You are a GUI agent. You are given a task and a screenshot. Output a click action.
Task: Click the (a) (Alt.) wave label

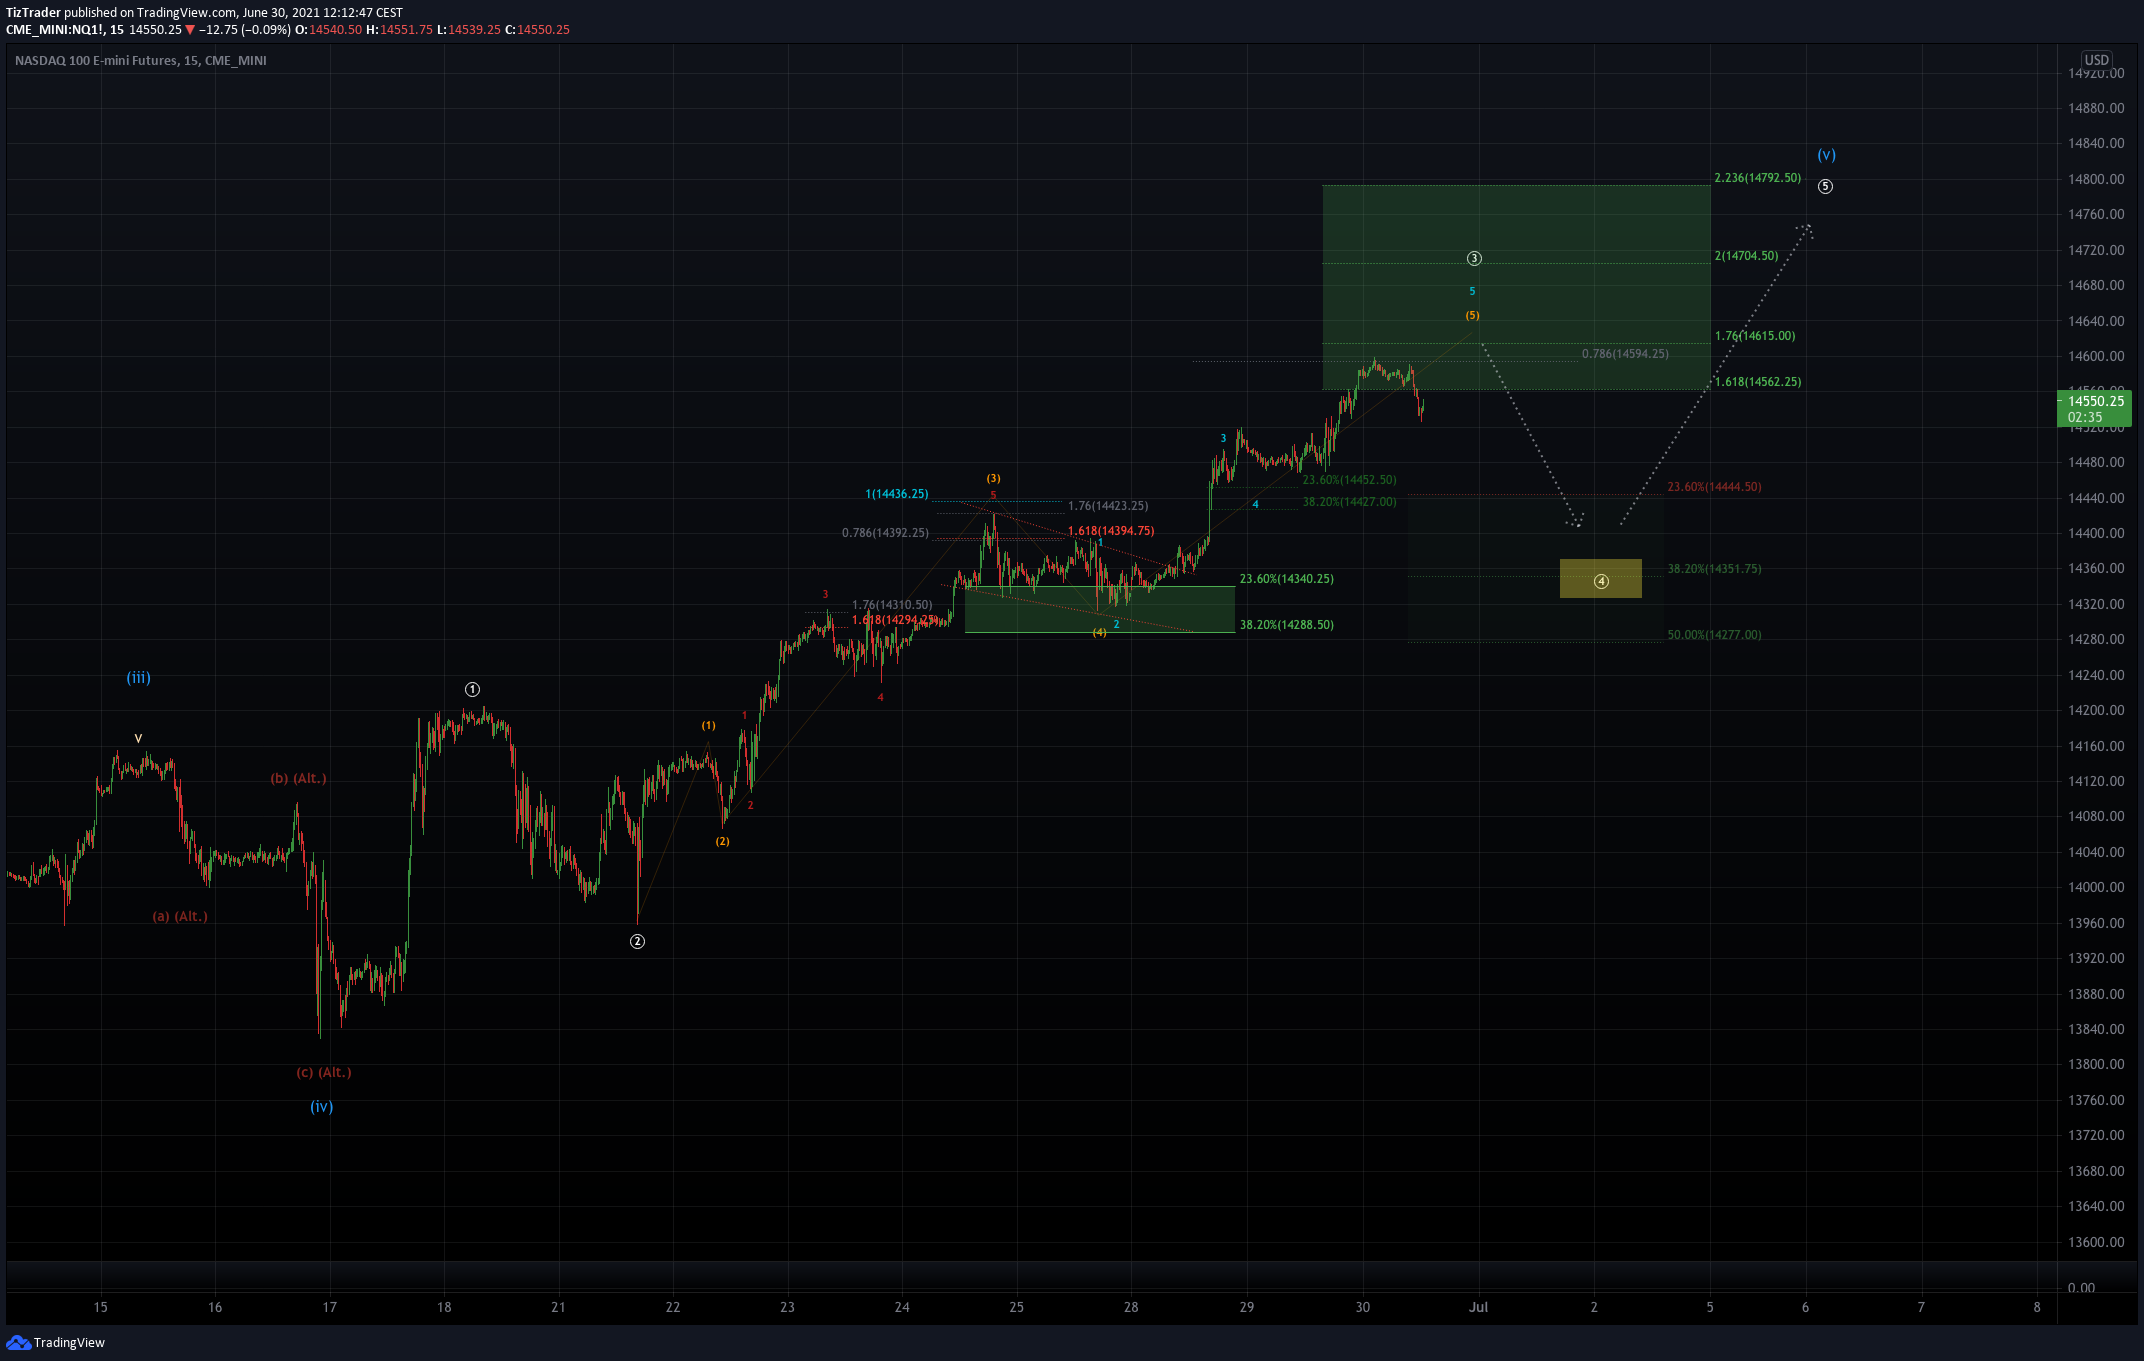coord(180,916)
